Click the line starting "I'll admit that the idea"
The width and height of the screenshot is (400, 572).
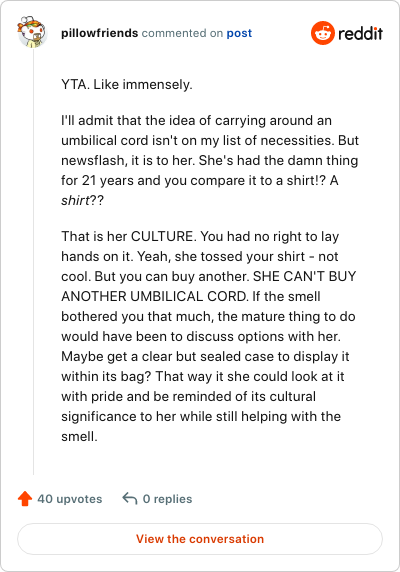pos(197,120)
